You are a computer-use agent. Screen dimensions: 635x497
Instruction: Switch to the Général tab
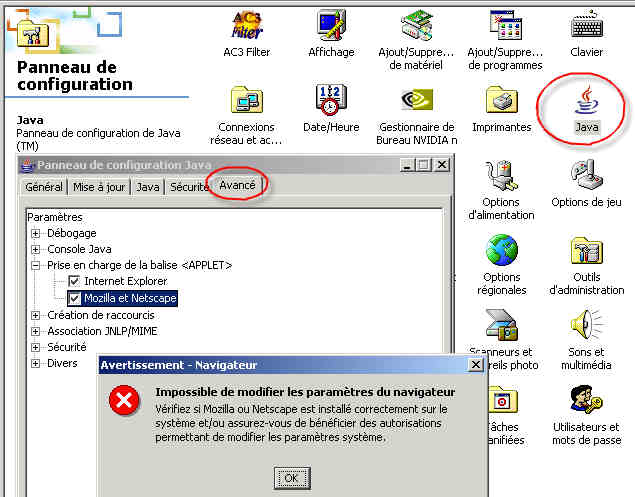[x=44, y=187]
